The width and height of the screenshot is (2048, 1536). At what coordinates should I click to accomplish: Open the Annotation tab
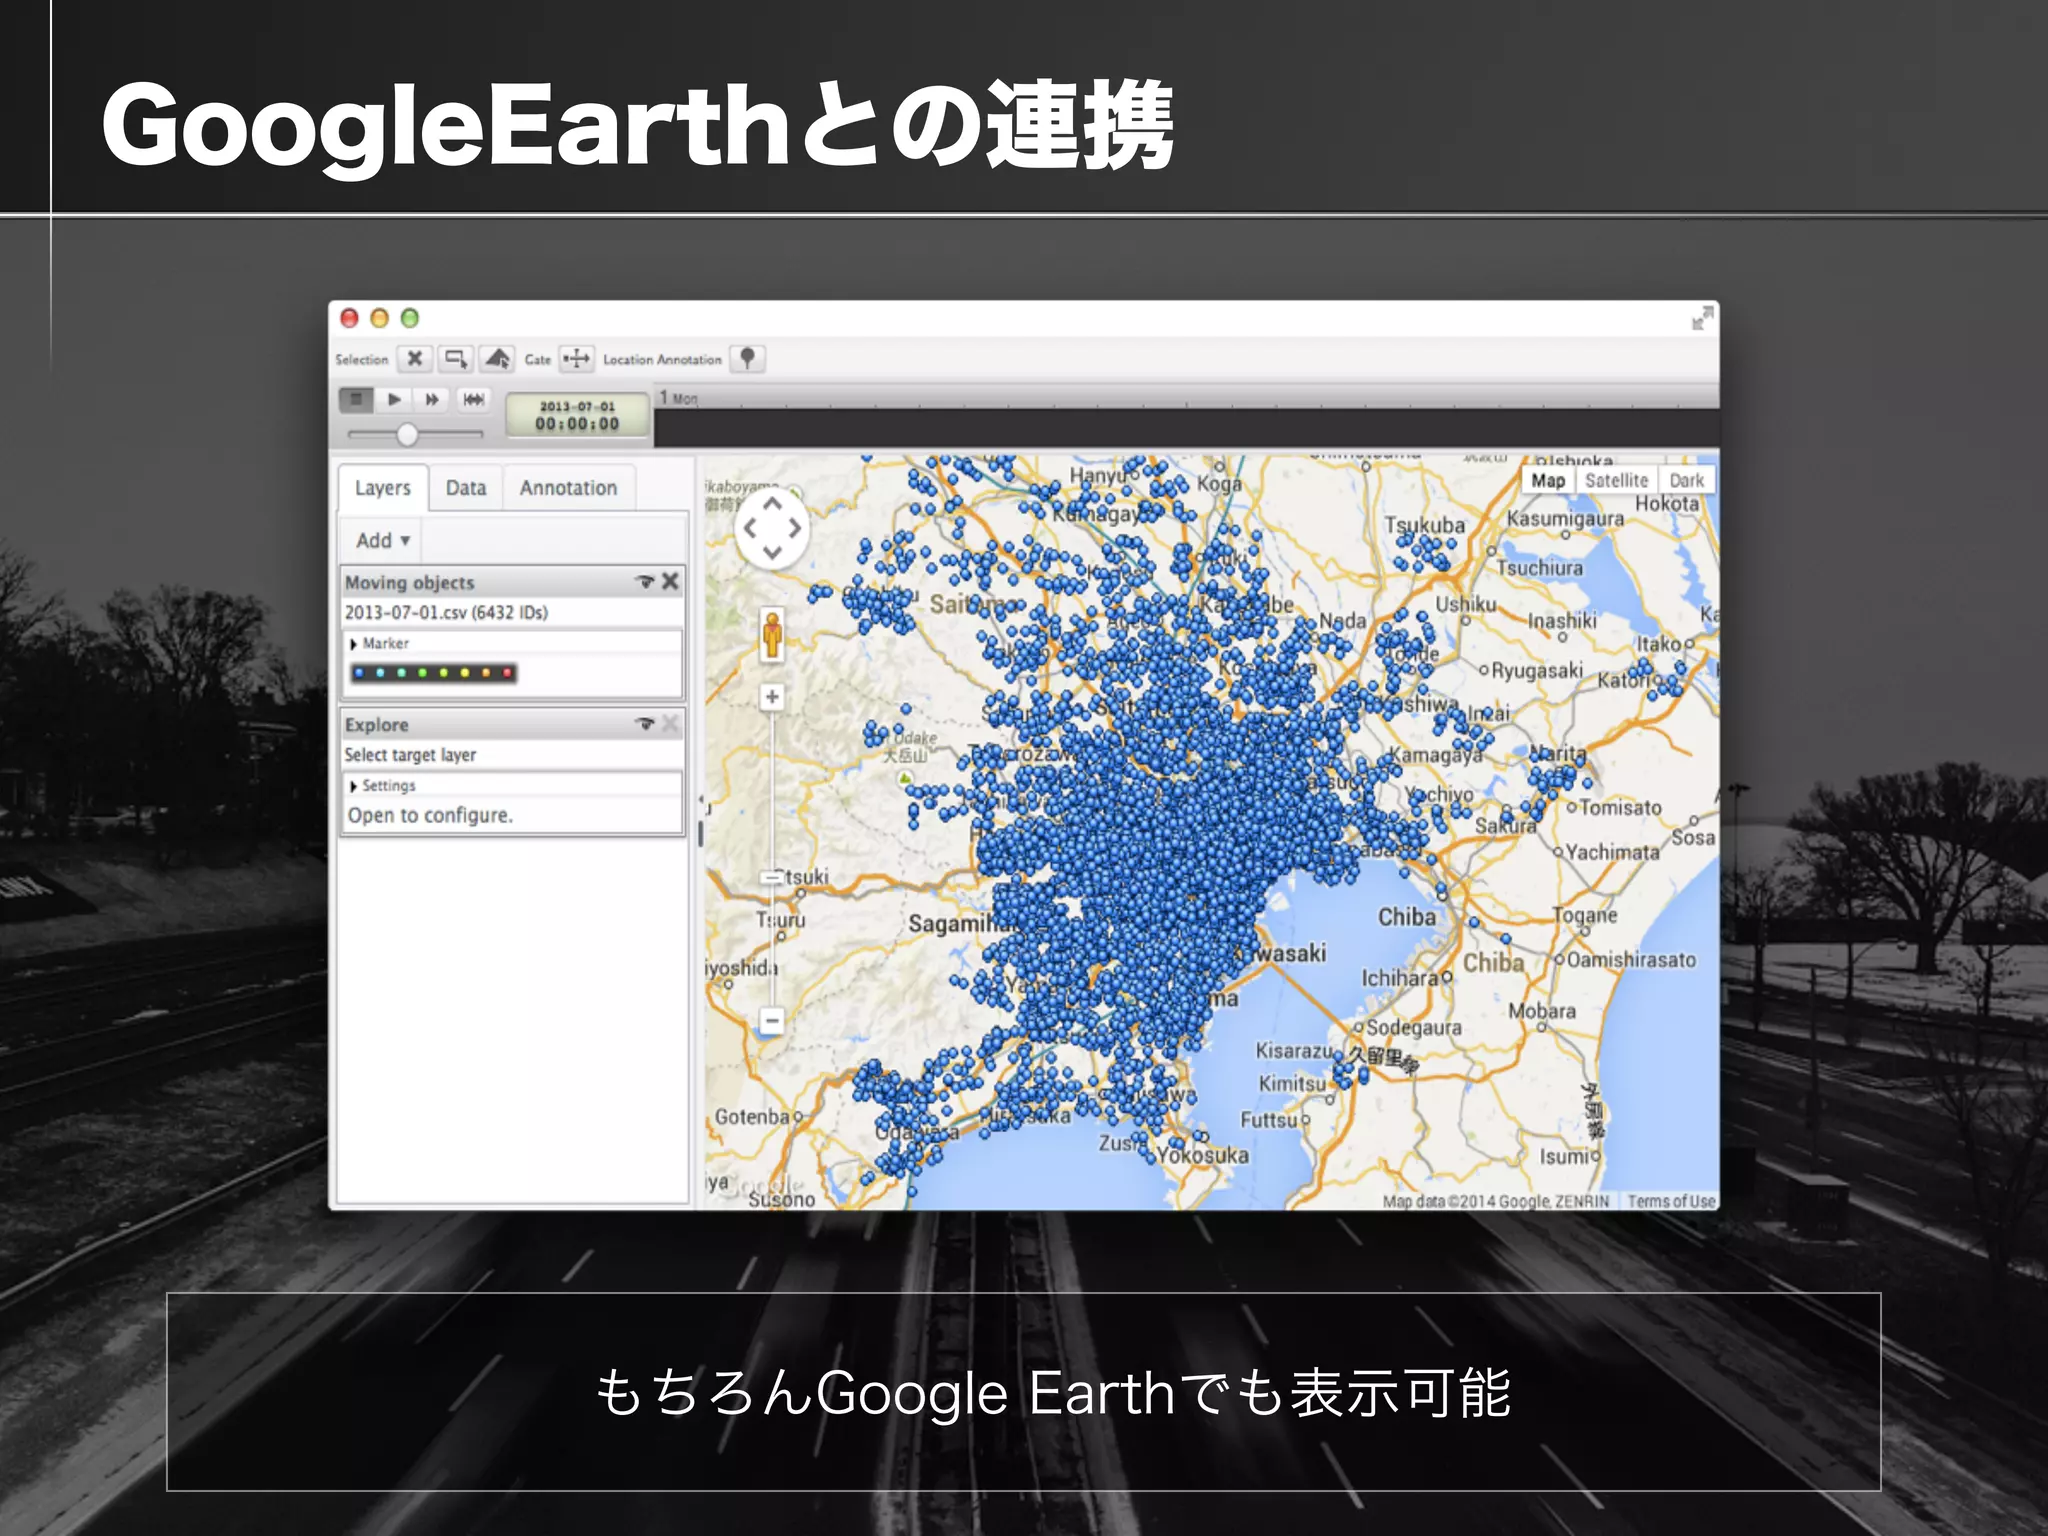tap(568, 488)
